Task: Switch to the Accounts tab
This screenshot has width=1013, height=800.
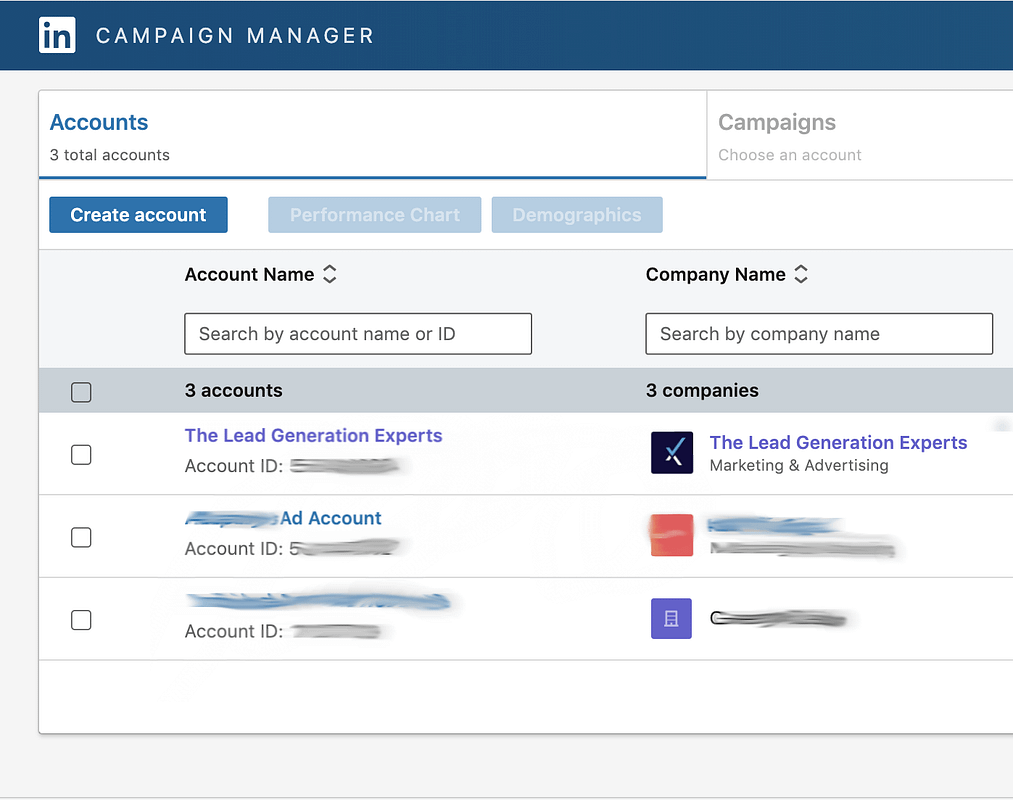Action: [x=372, y=135]
